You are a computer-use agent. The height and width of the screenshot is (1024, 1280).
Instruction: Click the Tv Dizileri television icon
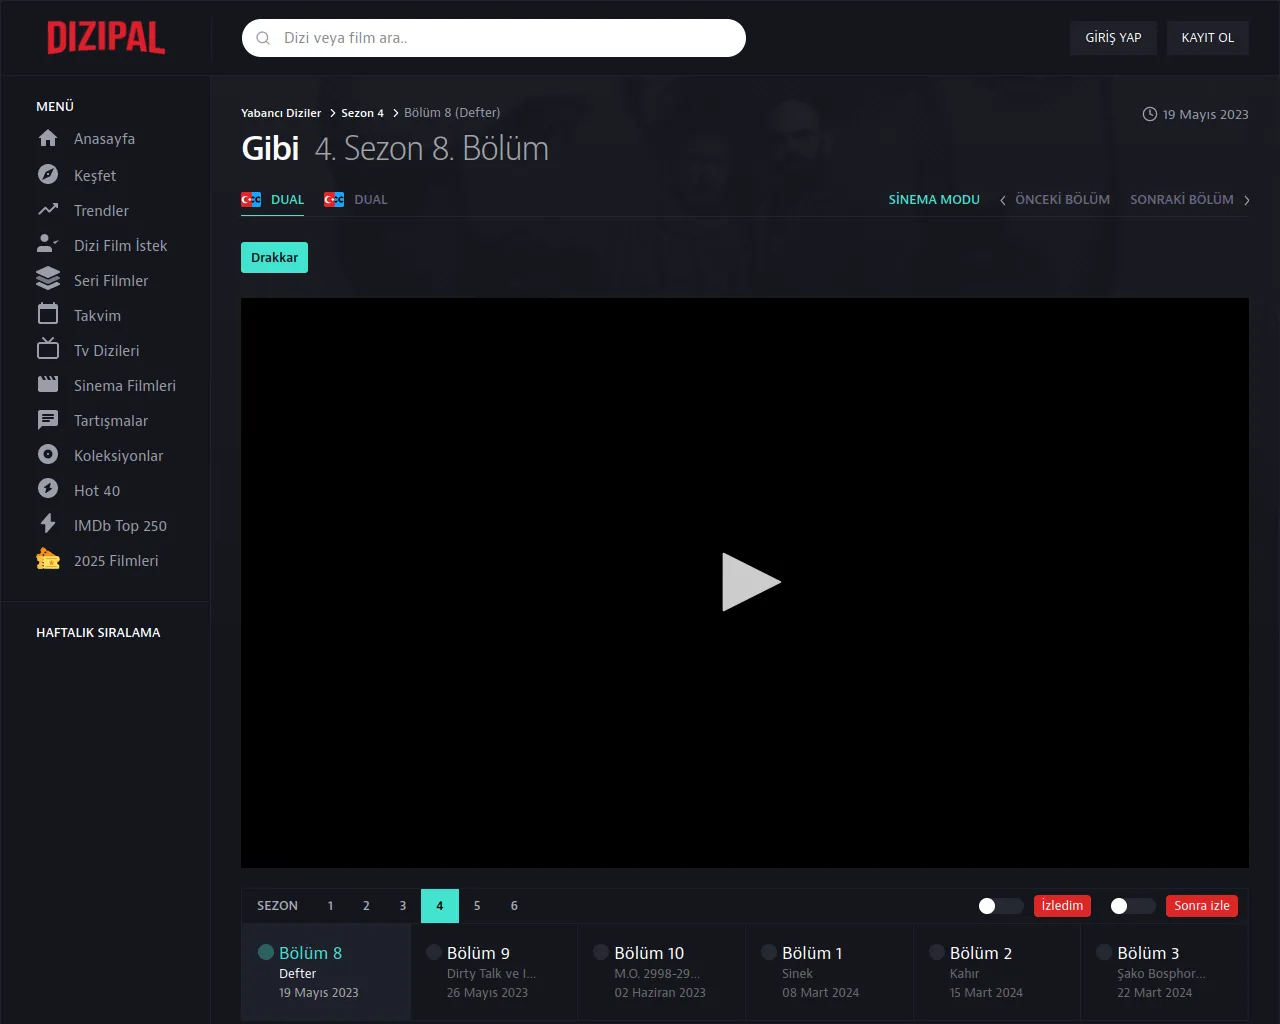(48, 349)
